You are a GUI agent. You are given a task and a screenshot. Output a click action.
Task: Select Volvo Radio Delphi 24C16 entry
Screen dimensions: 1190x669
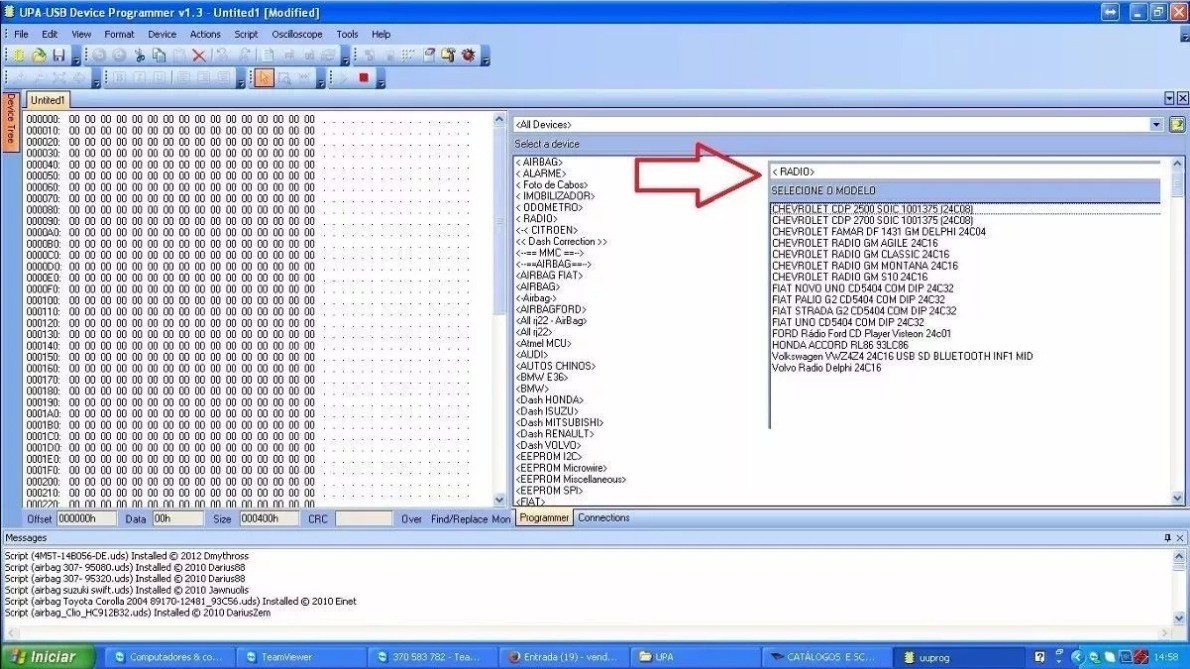click(826, 368)
